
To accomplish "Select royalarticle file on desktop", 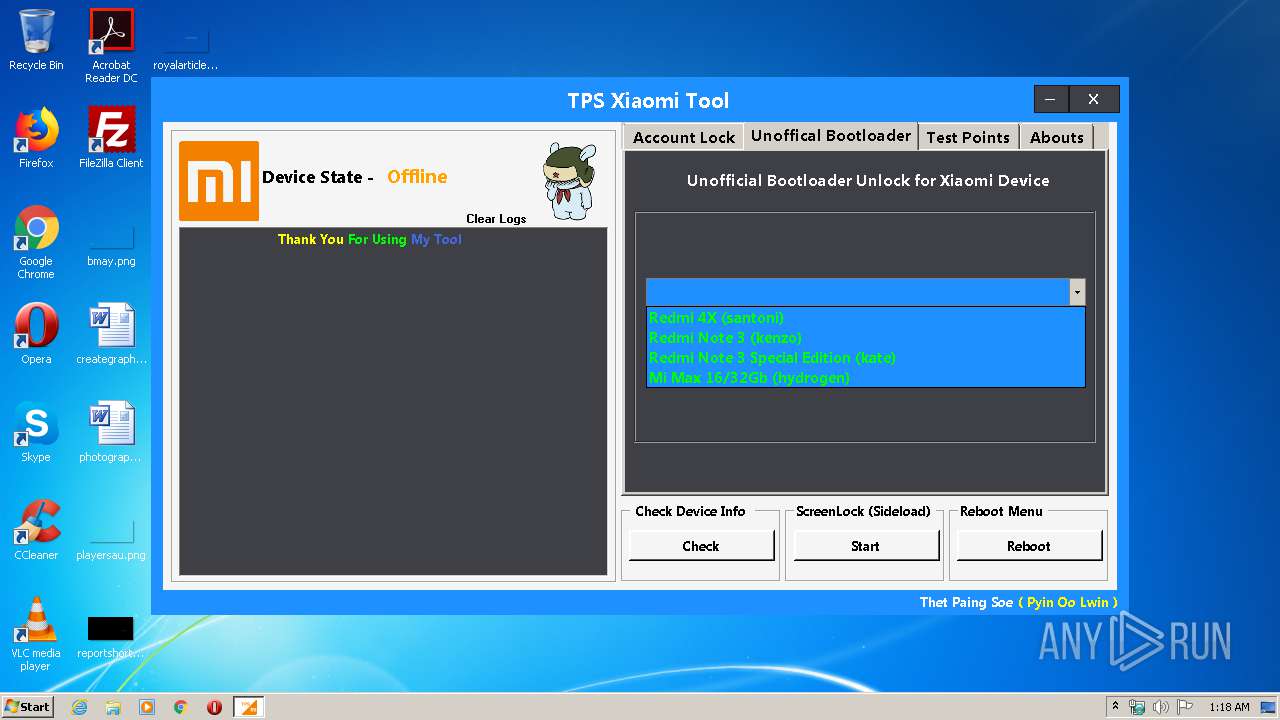I will tap(186, 46).
